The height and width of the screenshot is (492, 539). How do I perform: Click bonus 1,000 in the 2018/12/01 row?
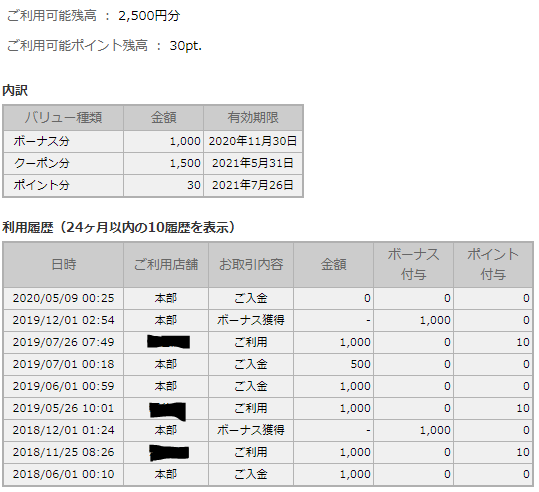click(435, 430)
